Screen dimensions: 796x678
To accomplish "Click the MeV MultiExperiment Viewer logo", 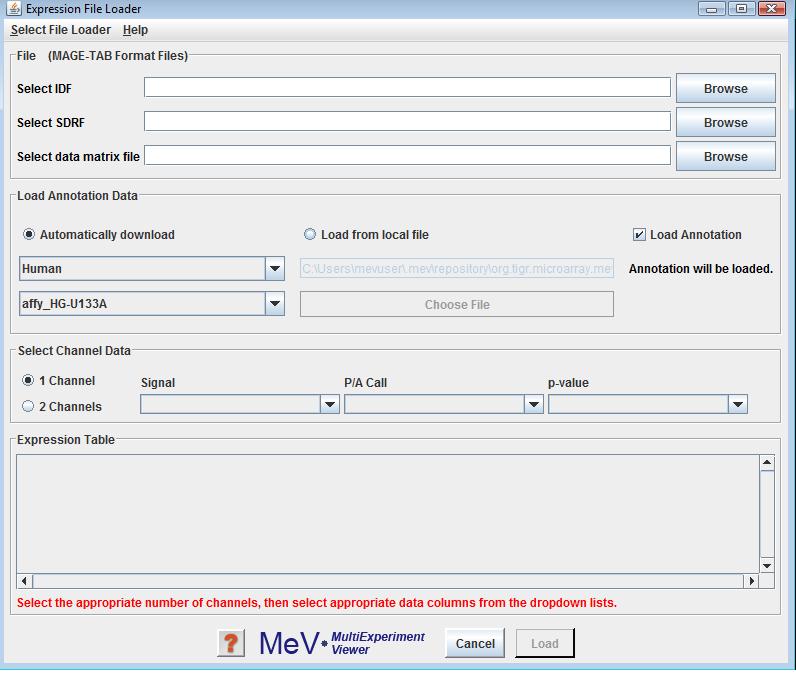I will pyautogui.click(x=341, y=643).
